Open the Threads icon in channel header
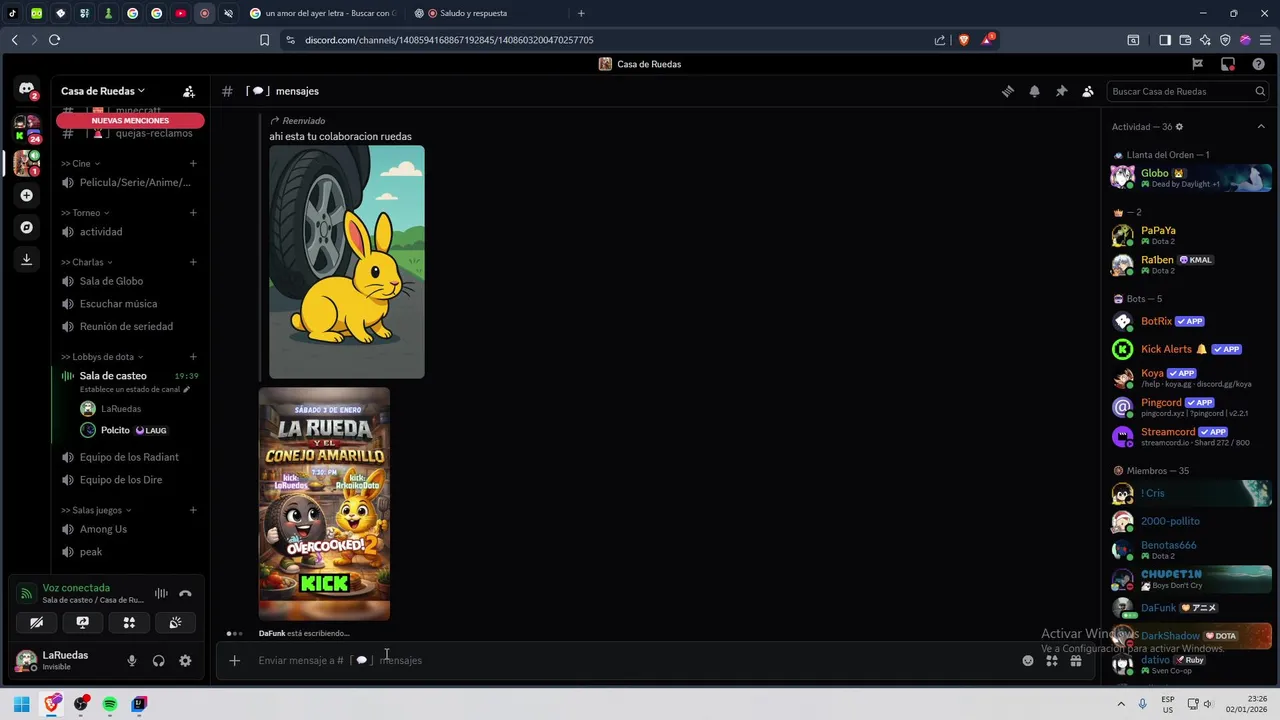 tap(1008, 91)
